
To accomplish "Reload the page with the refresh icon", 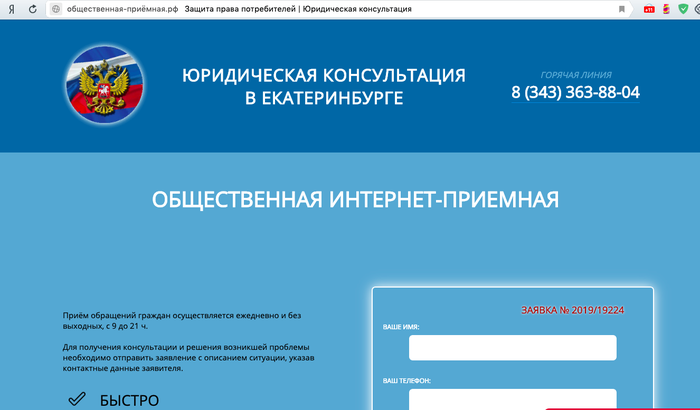I will [x=32, y=8].
